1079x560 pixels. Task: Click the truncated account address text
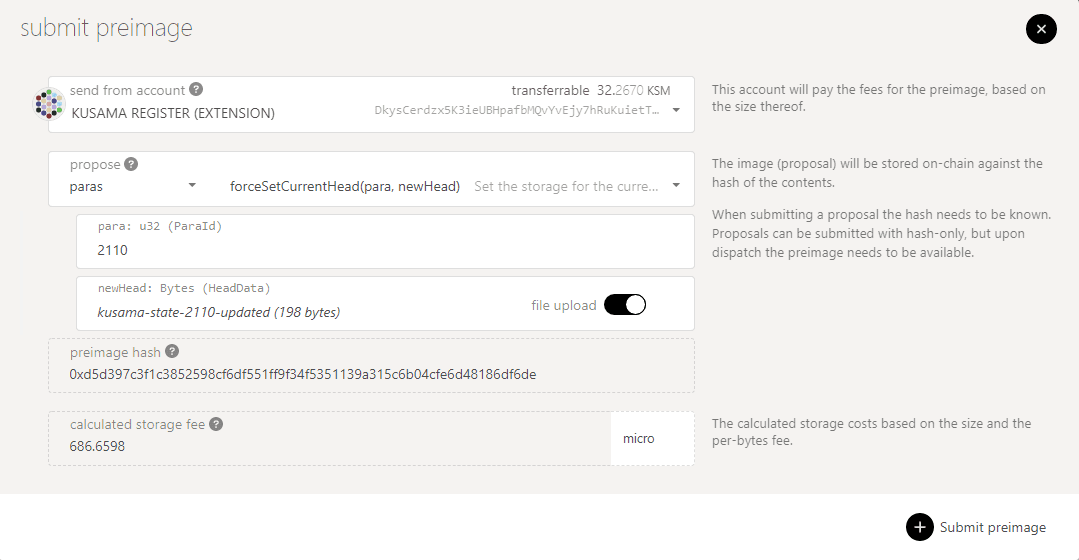(x=516, y=110)
